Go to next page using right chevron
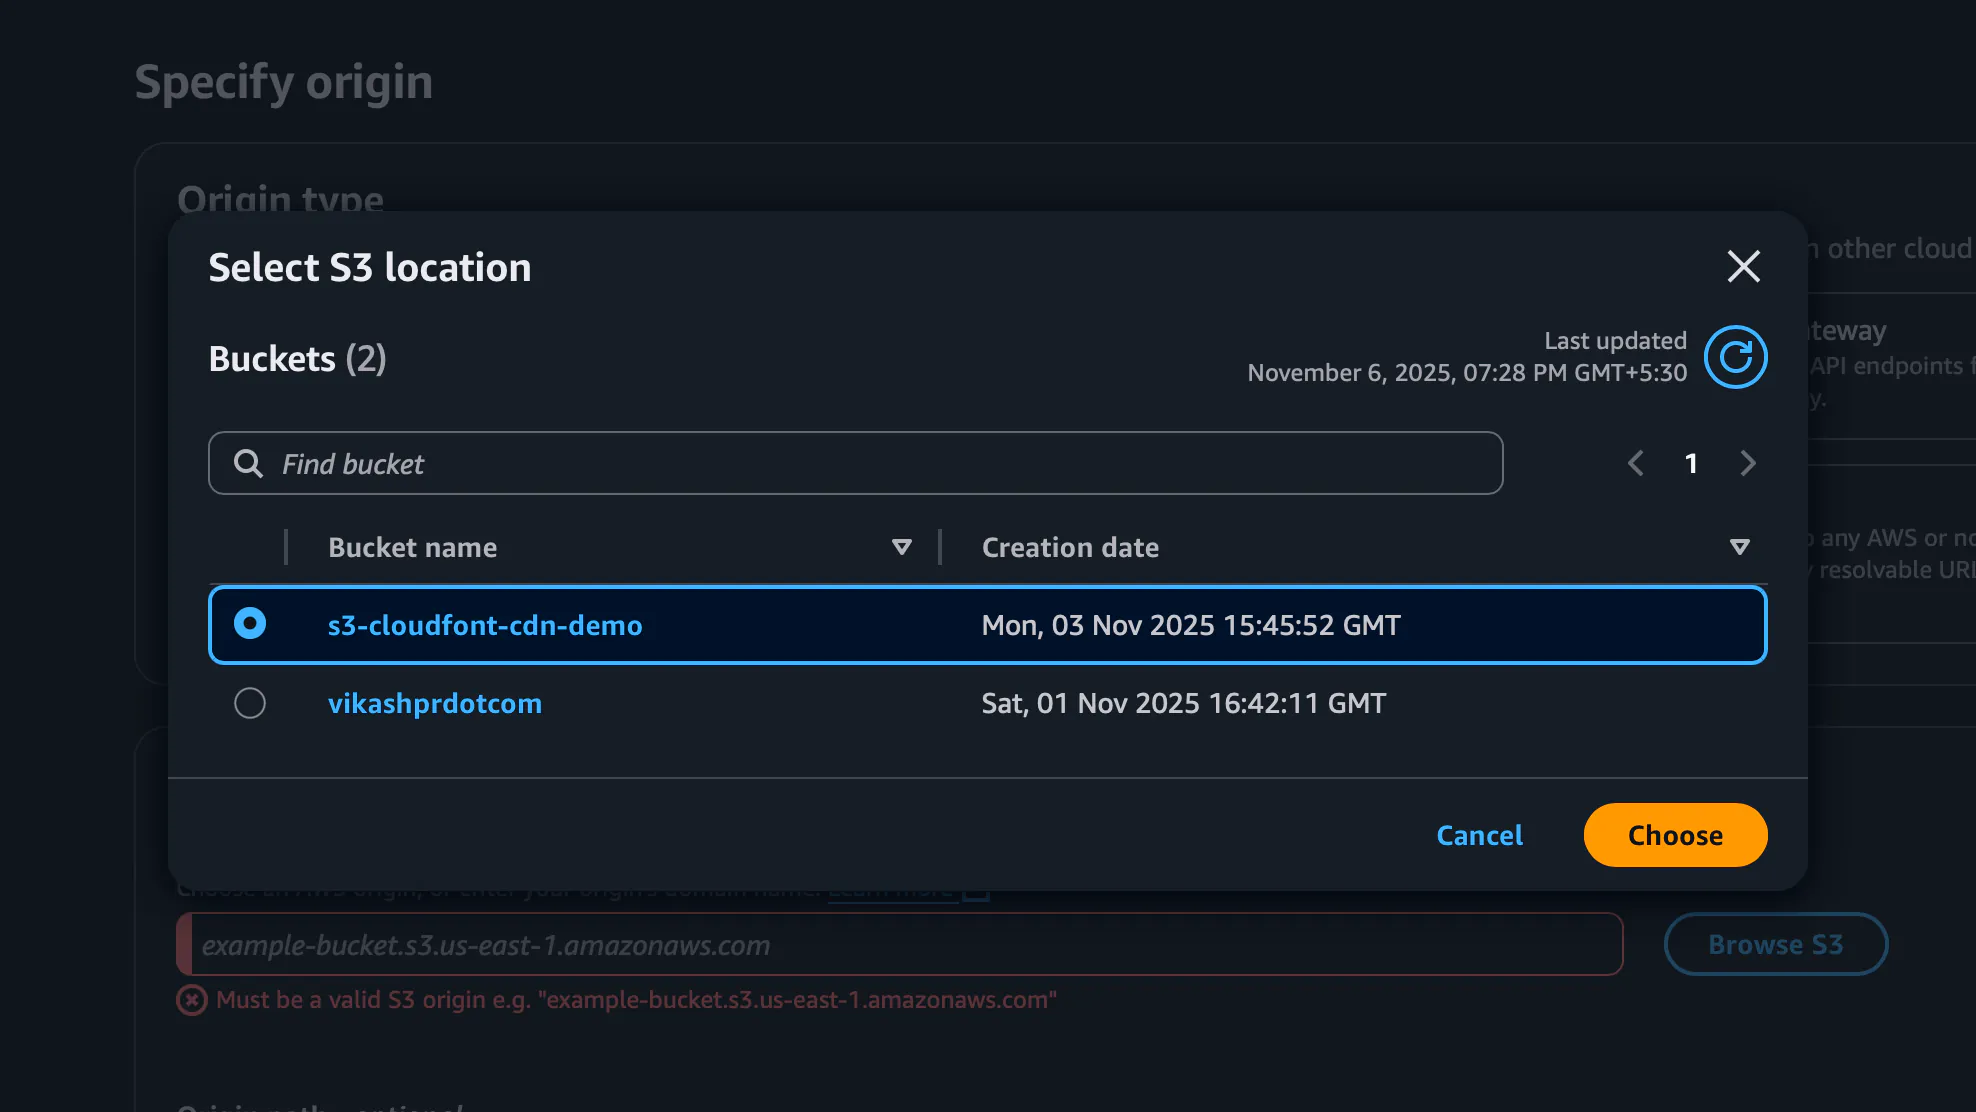1976x1112 pixels. click(x=1747, y=463)
